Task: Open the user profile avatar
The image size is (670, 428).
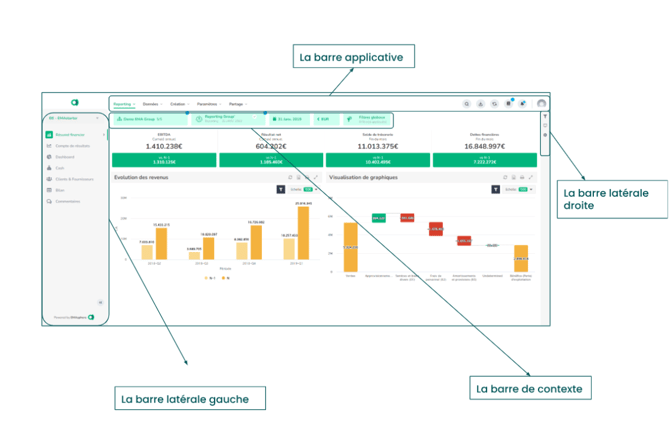Action: [542, 104]
